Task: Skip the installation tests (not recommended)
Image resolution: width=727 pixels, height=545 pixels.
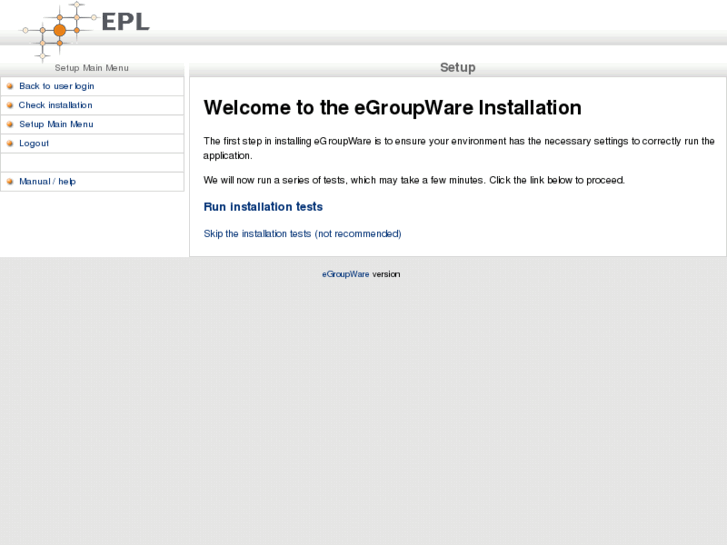Action: pyautogui.click(x=302, y=234)
